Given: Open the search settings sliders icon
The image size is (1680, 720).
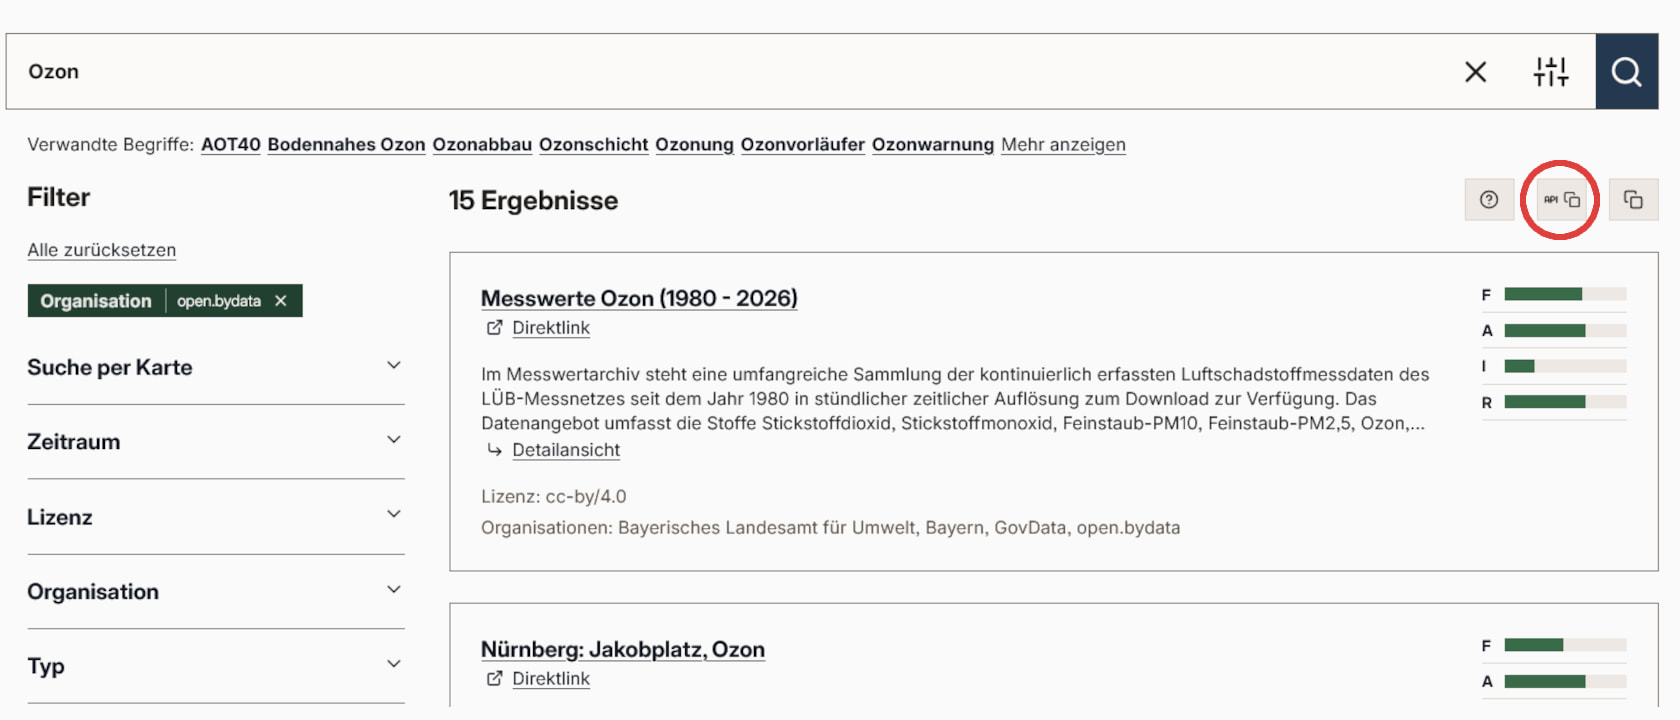Looking at the screenshot, I should pos(1551,72).
